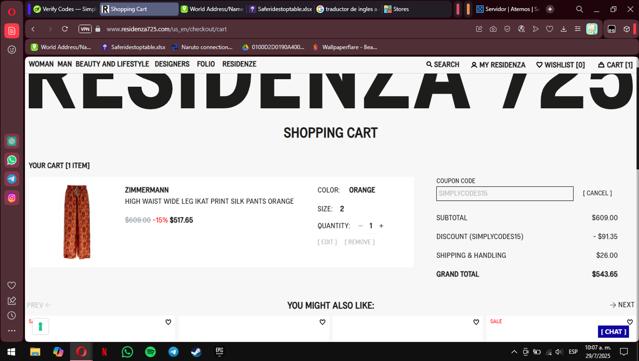Open FOLIO menu
The image size is (639, 361).
click(x=206, y=64)
